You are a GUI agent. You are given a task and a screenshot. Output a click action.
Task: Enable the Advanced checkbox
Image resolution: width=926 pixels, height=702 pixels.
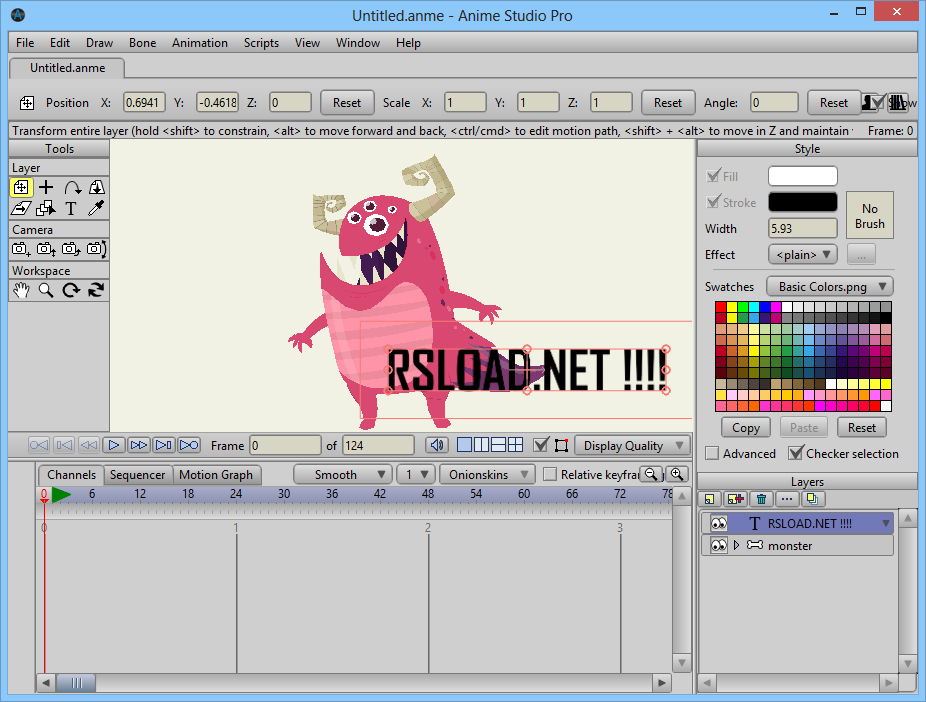712,453
